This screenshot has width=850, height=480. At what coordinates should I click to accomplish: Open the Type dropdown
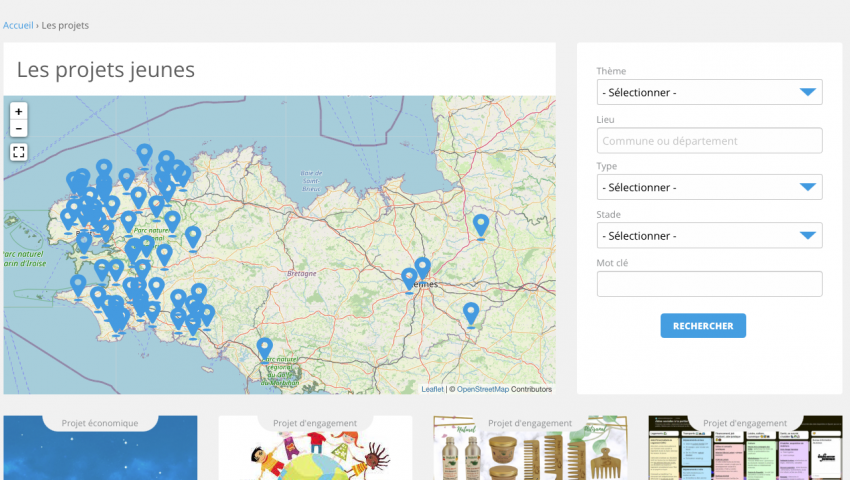click(x=709, y=187)
